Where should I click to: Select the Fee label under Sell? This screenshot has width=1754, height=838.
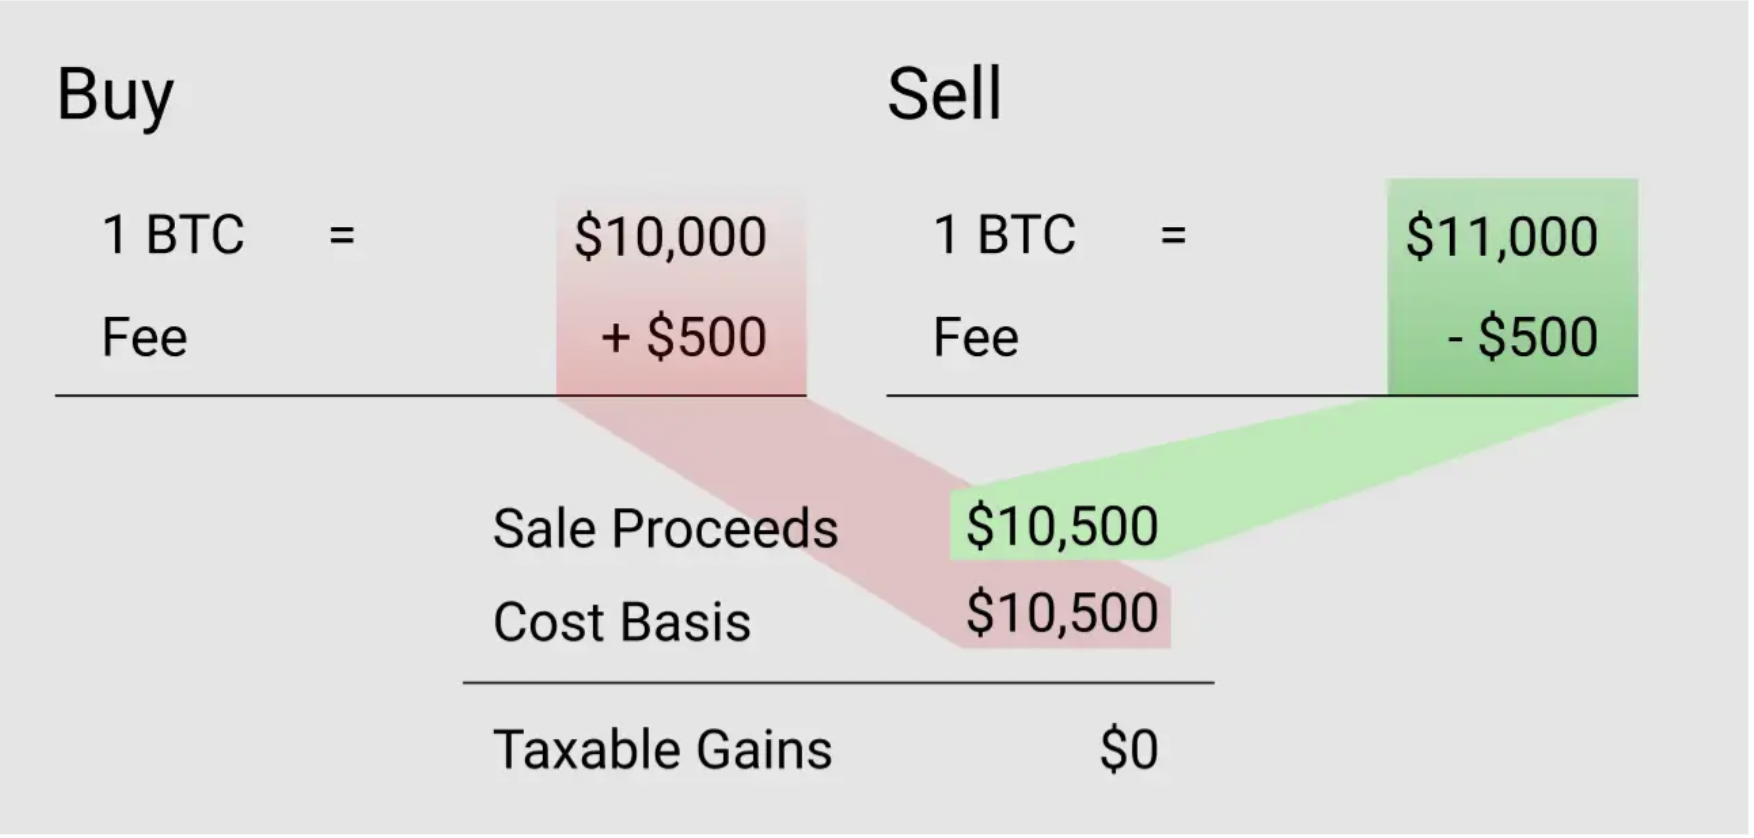(975, 337)
